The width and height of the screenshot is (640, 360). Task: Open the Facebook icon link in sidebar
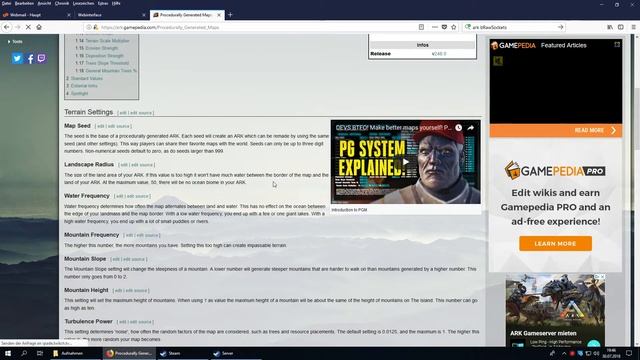[30, 58]
